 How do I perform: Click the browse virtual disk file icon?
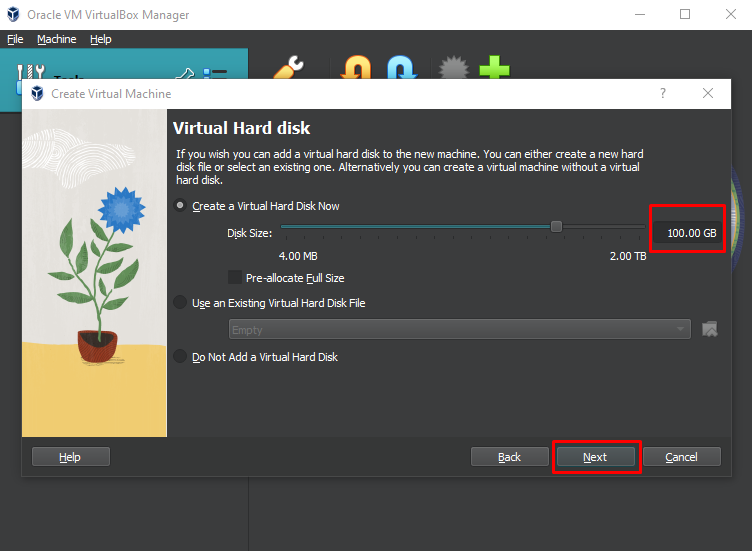coord(710,329)
